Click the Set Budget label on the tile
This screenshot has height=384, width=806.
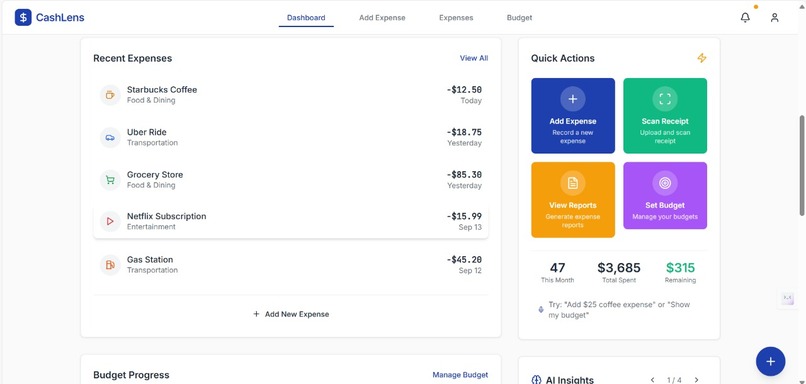[665, 205]
